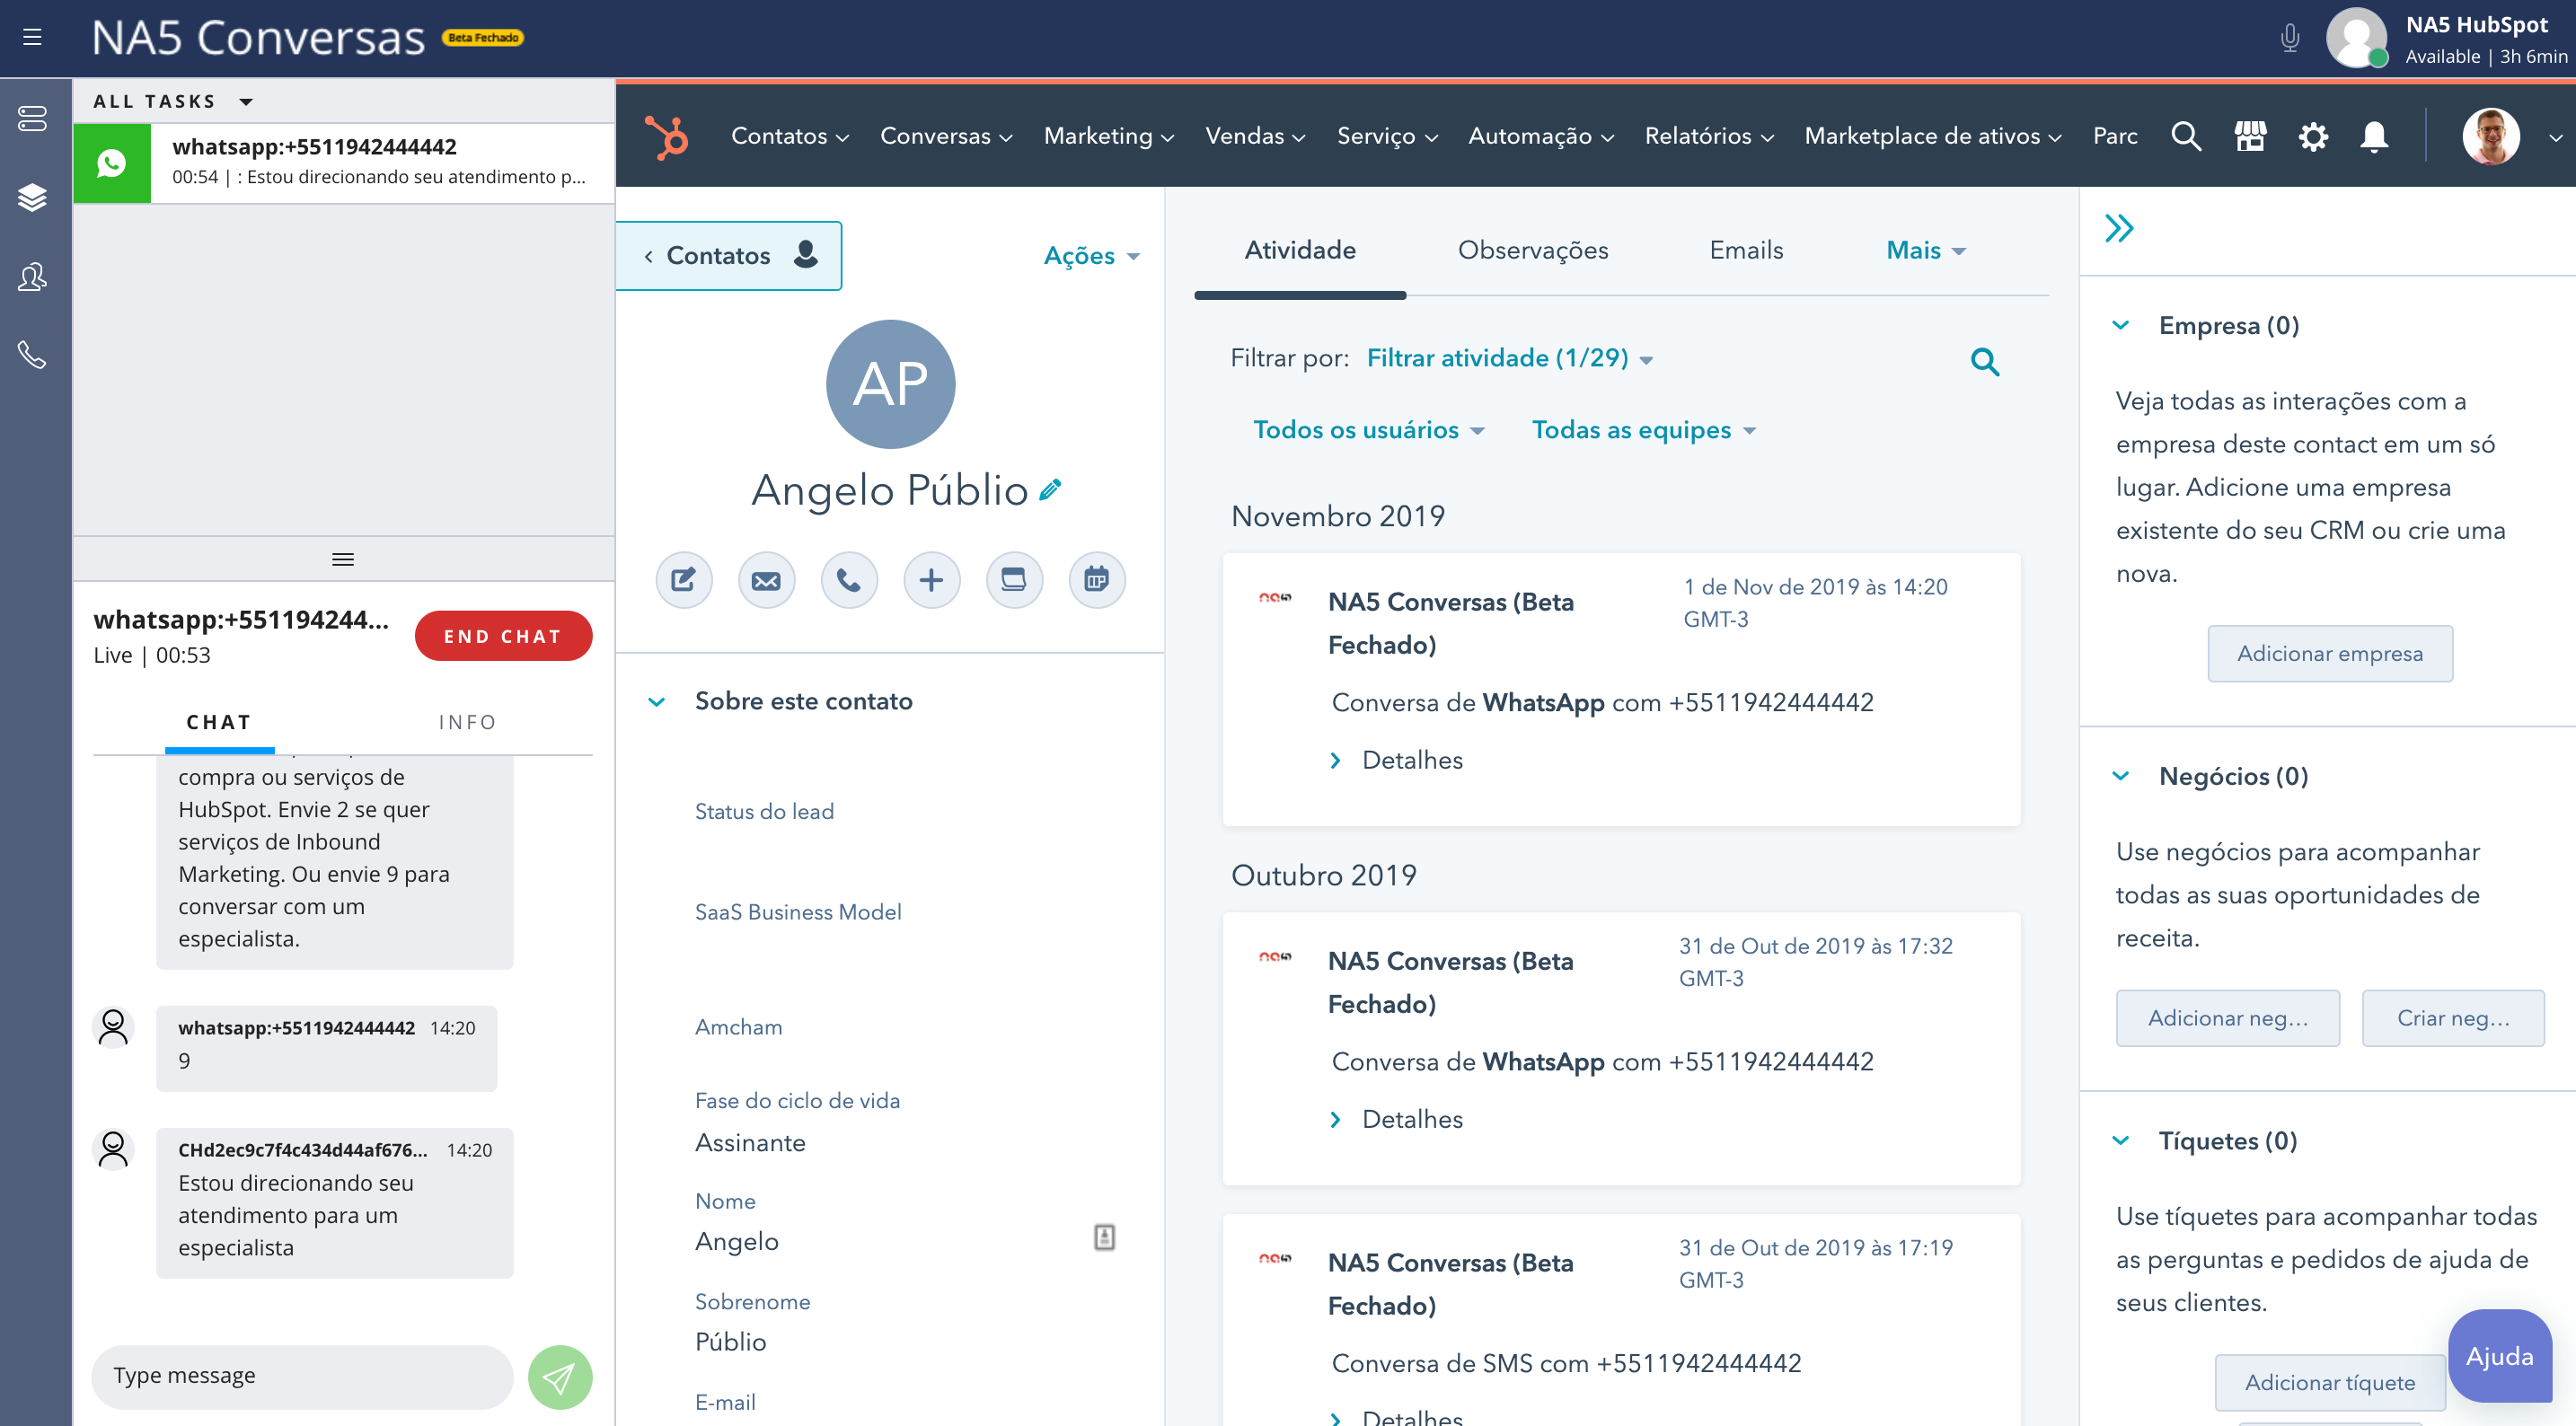Open the layers stack sidebar icon
The height and width of the screenshot is (1426, 2576).
tap(32, 197)
